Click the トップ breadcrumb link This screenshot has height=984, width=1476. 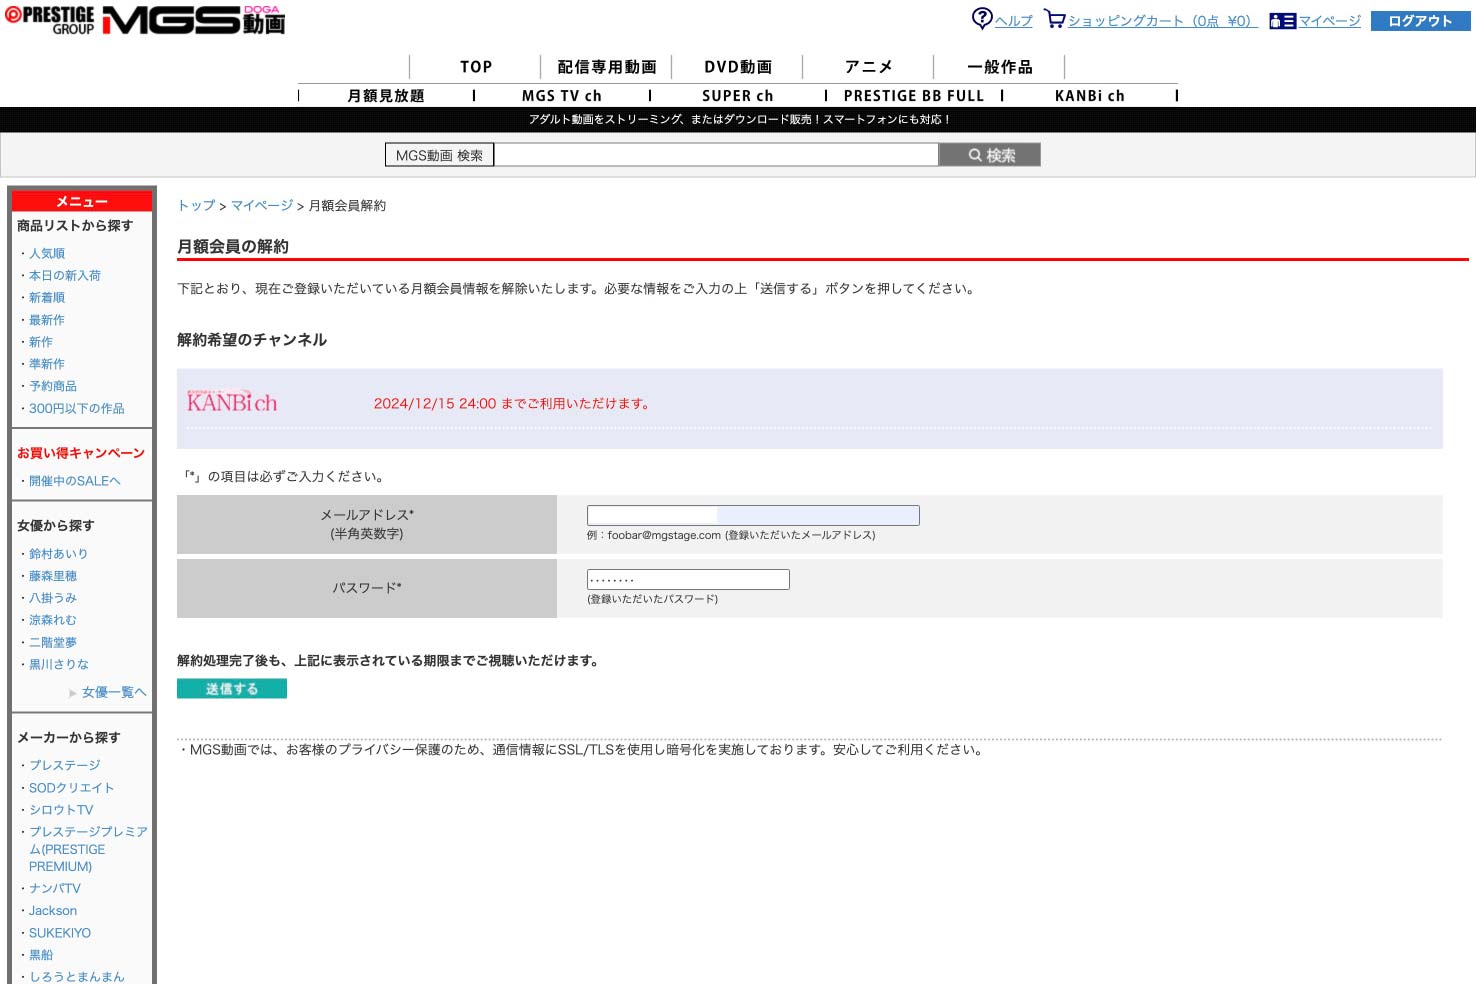[196, 206]
